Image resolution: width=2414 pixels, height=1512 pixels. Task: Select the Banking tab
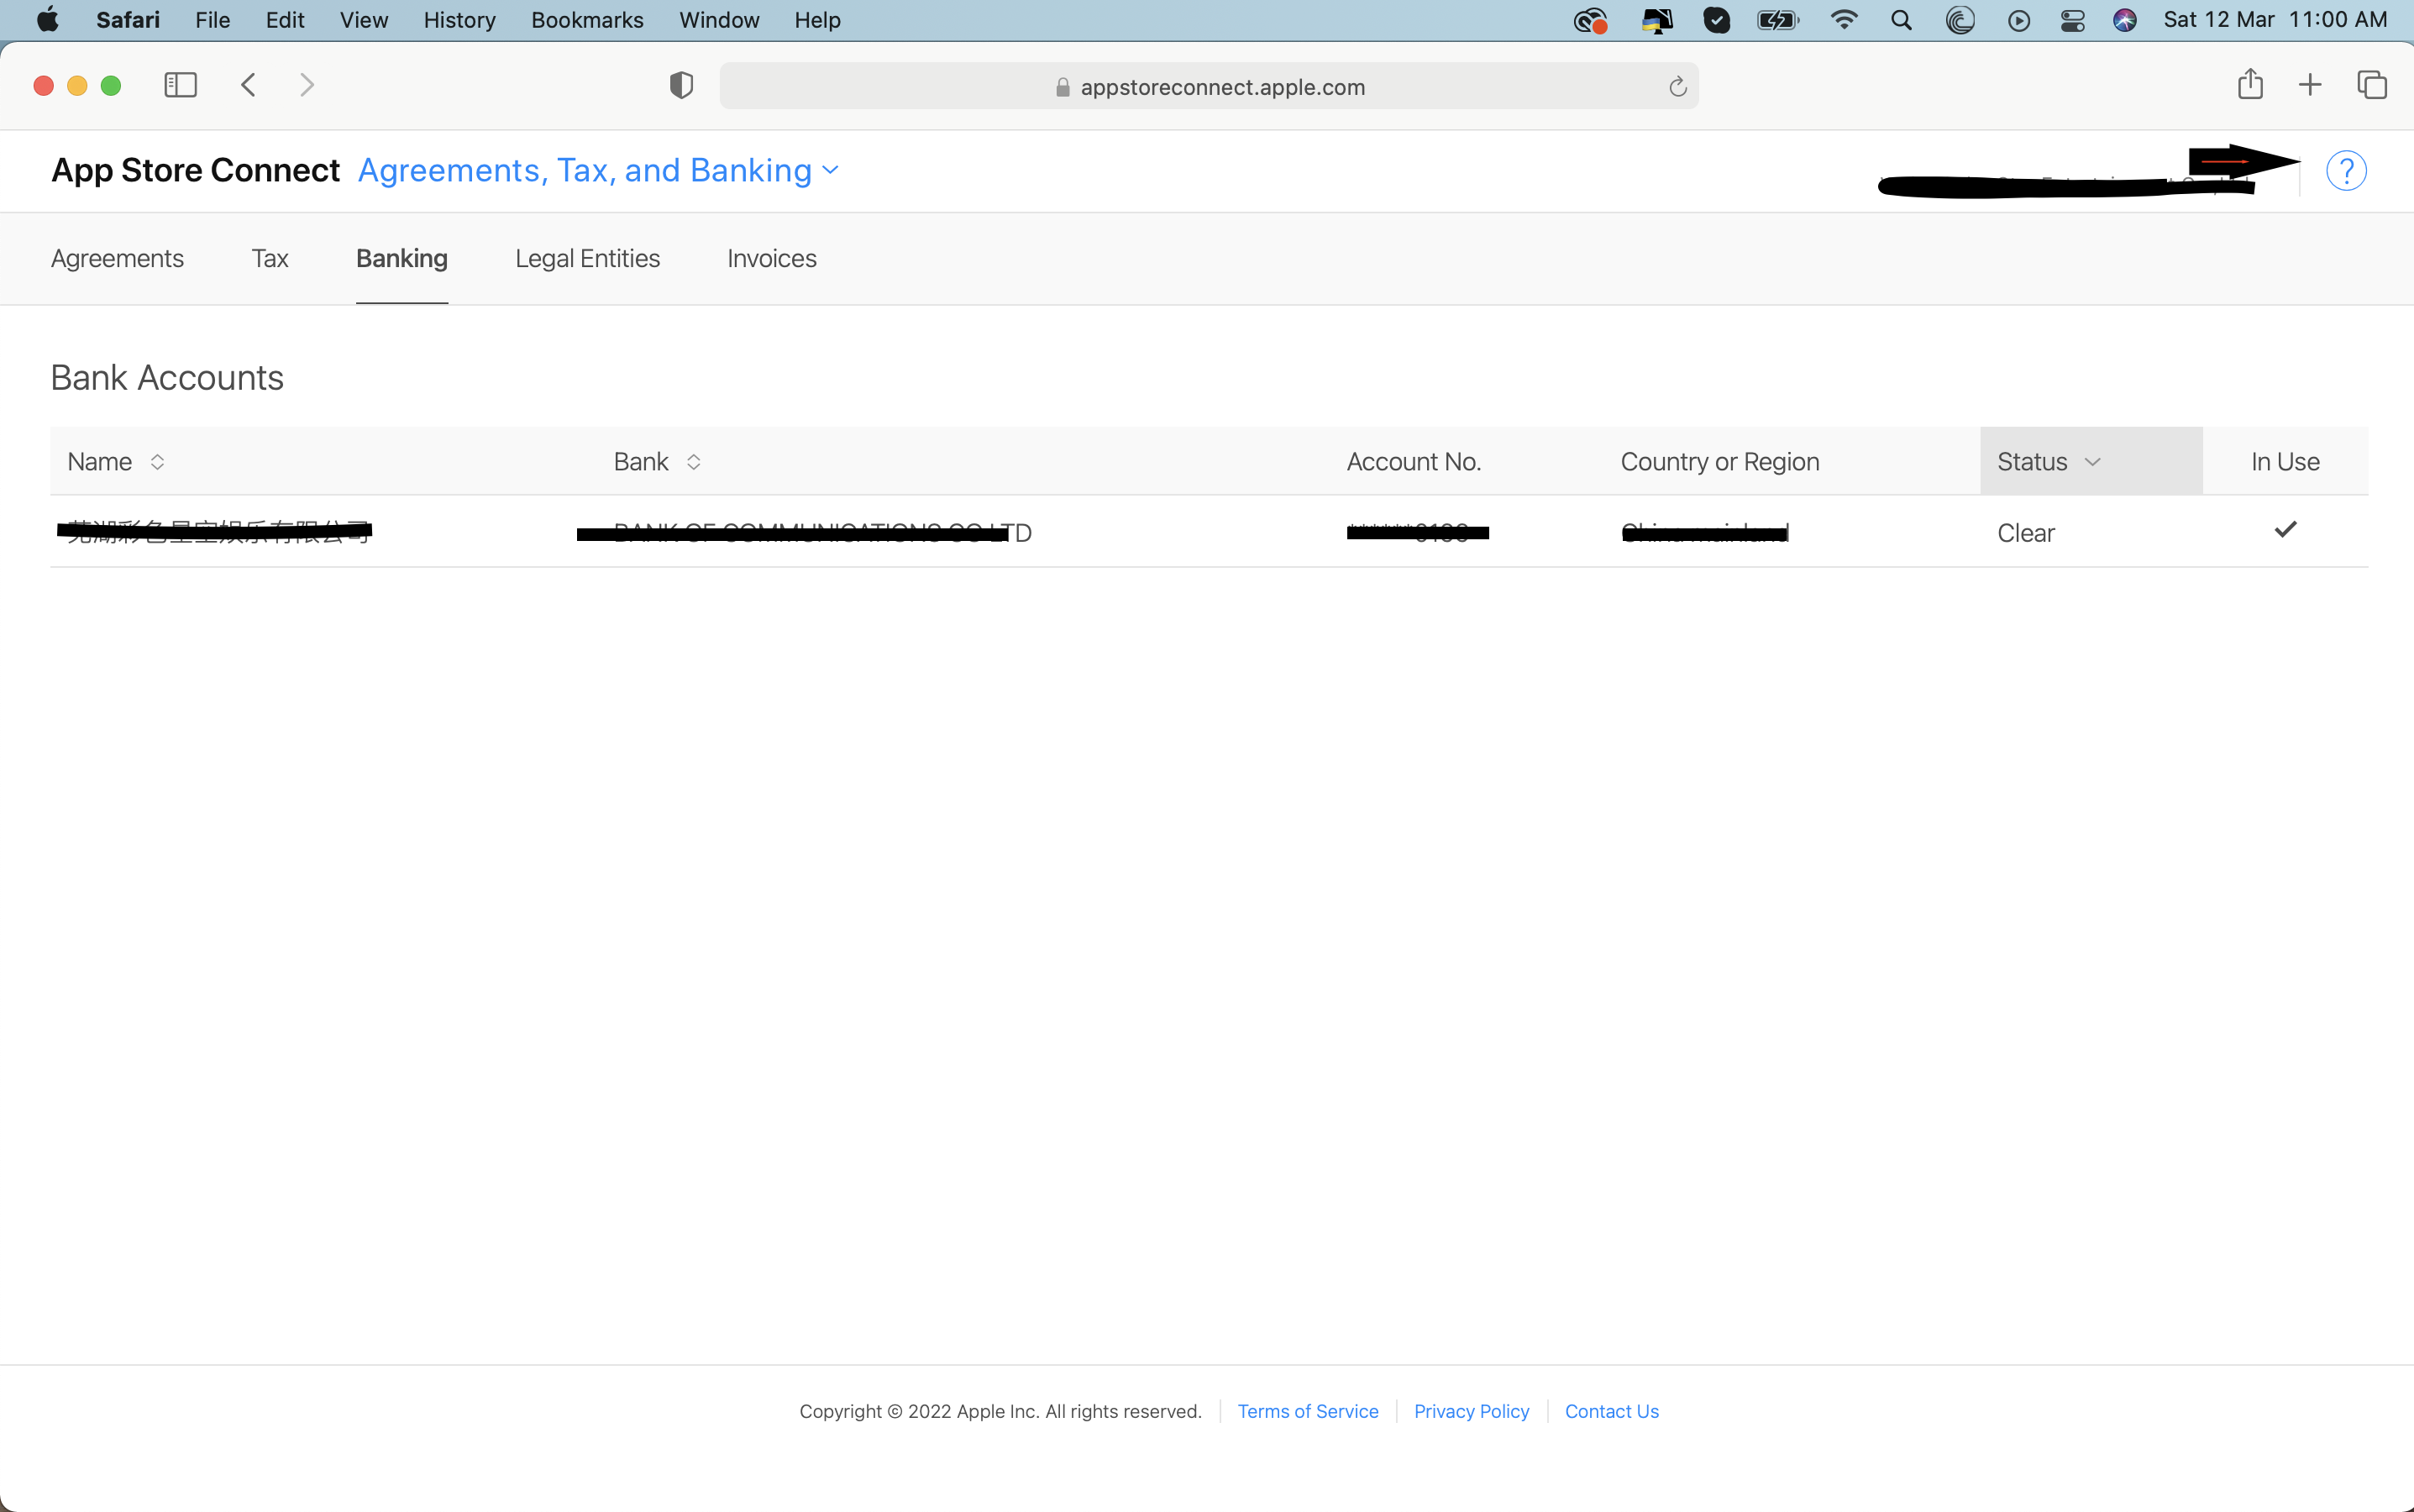[402, 259]
